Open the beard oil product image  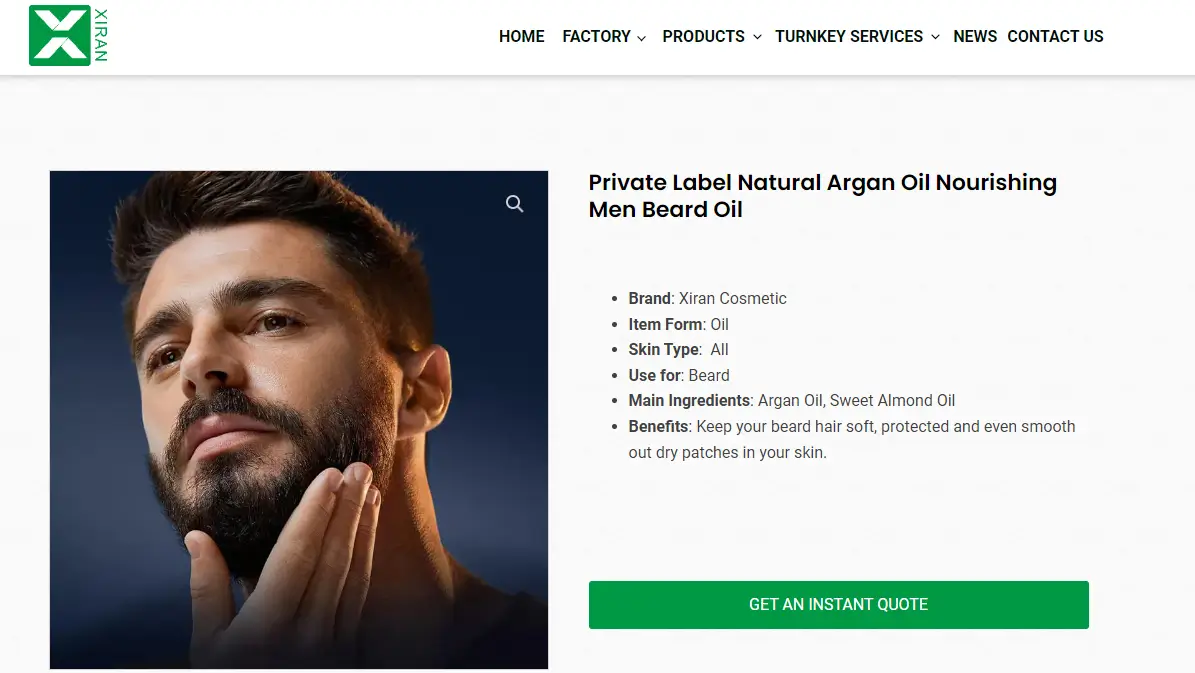[298, 419]
